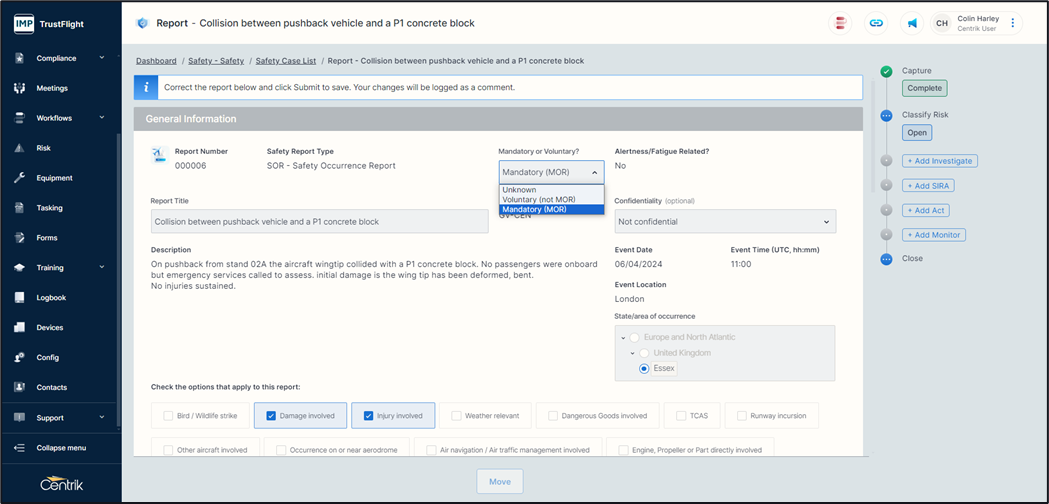Click the Report Title text field
The width and height of the screenshot is (1049, 504).
319,222
